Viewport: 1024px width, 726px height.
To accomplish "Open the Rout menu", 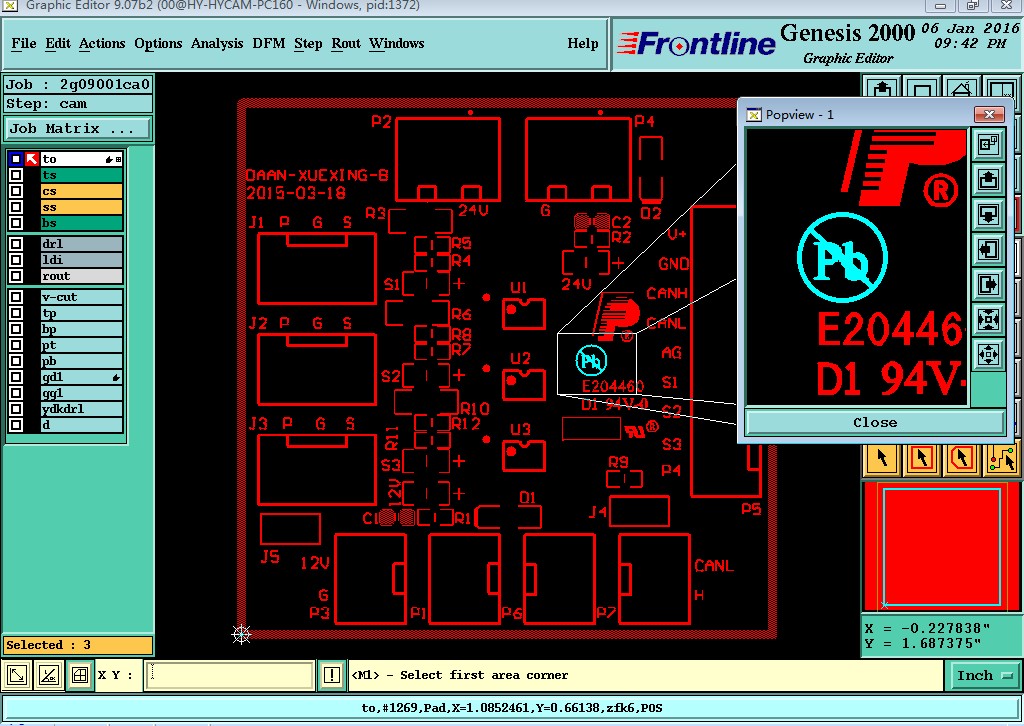I will pos(345,44).
